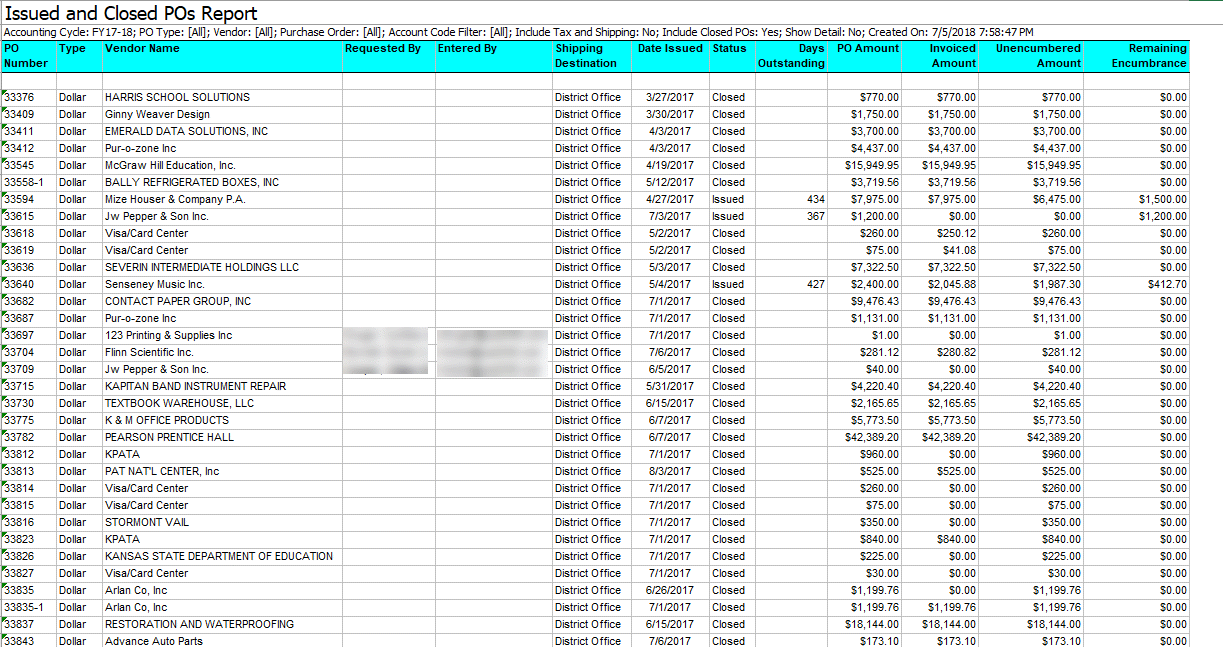Select vendor STORMONT VAIL
The image size is (1223, 647).
147,523
